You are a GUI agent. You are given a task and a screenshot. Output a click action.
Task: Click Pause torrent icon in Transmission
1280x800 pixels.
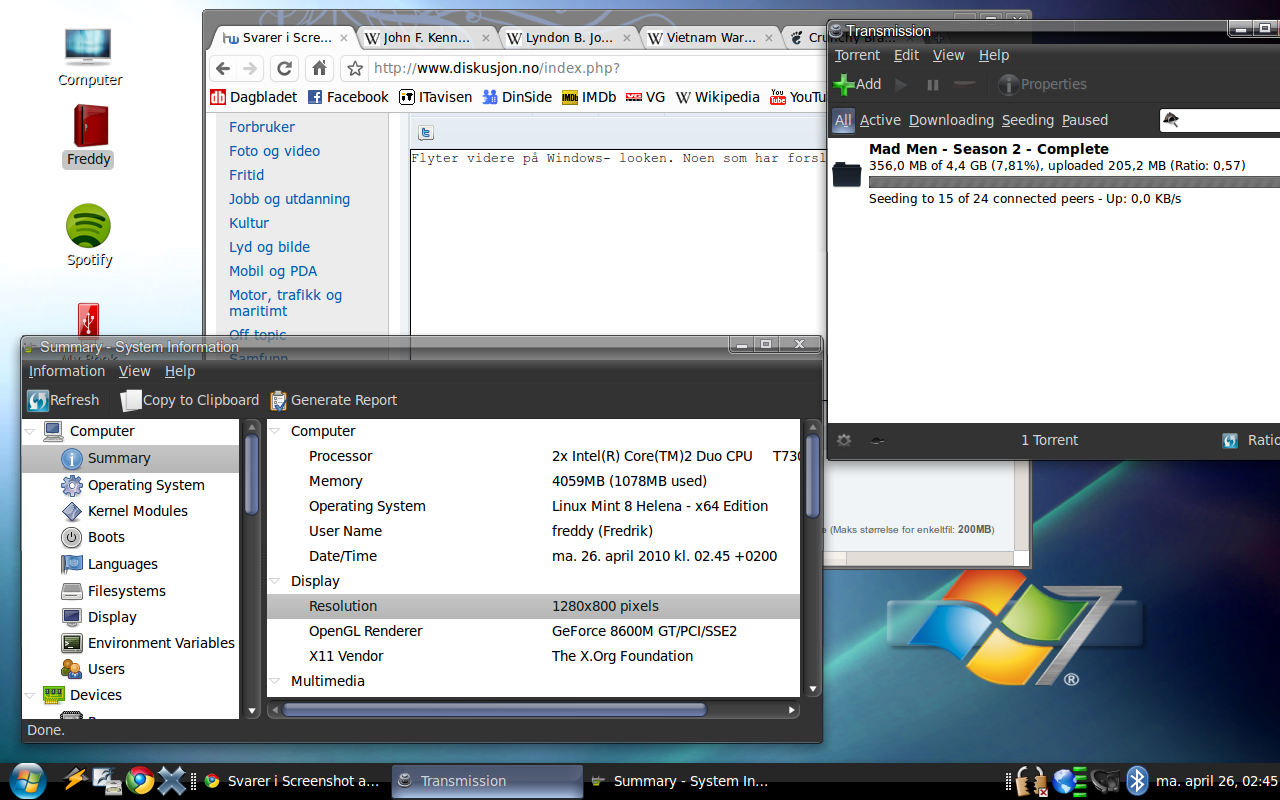(x=933, y=85)
